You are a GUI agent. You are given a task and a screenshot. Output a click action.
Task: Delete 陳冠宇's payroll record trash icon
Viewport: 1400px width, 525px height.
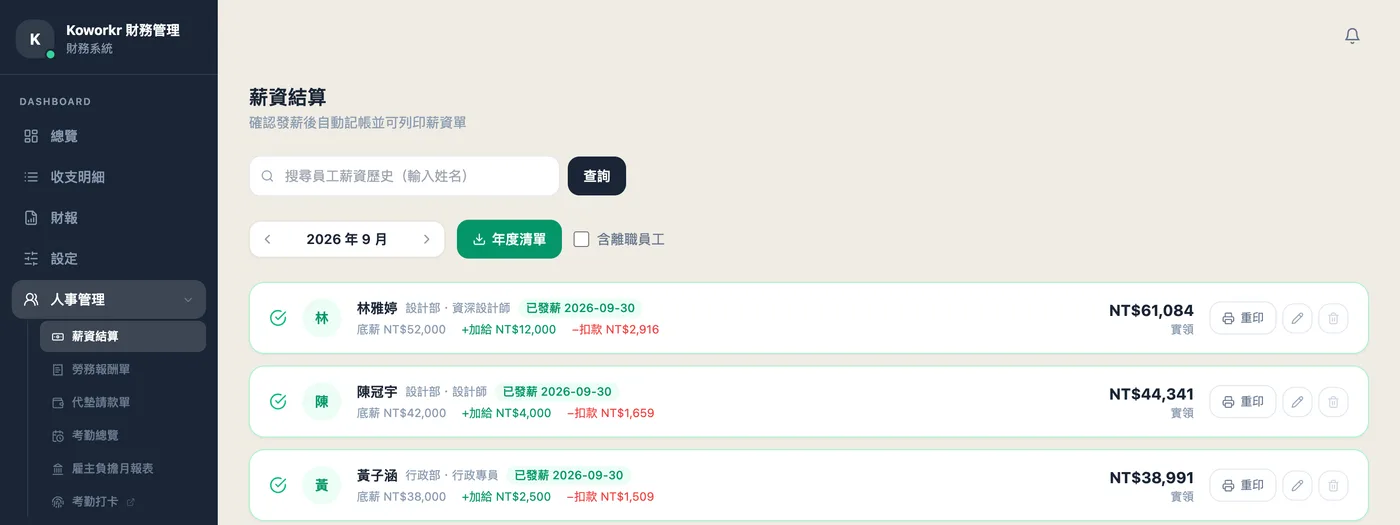pos(1333,402)
